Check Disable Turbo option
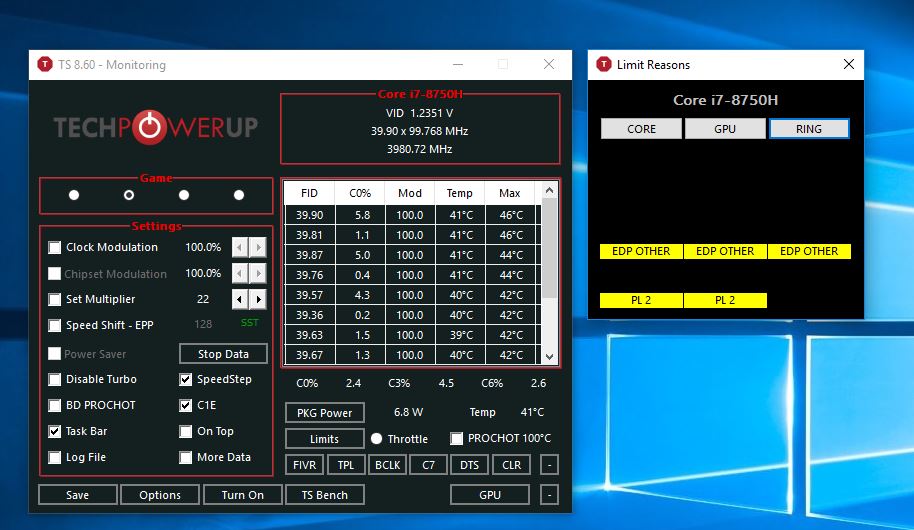 [54, 380]
